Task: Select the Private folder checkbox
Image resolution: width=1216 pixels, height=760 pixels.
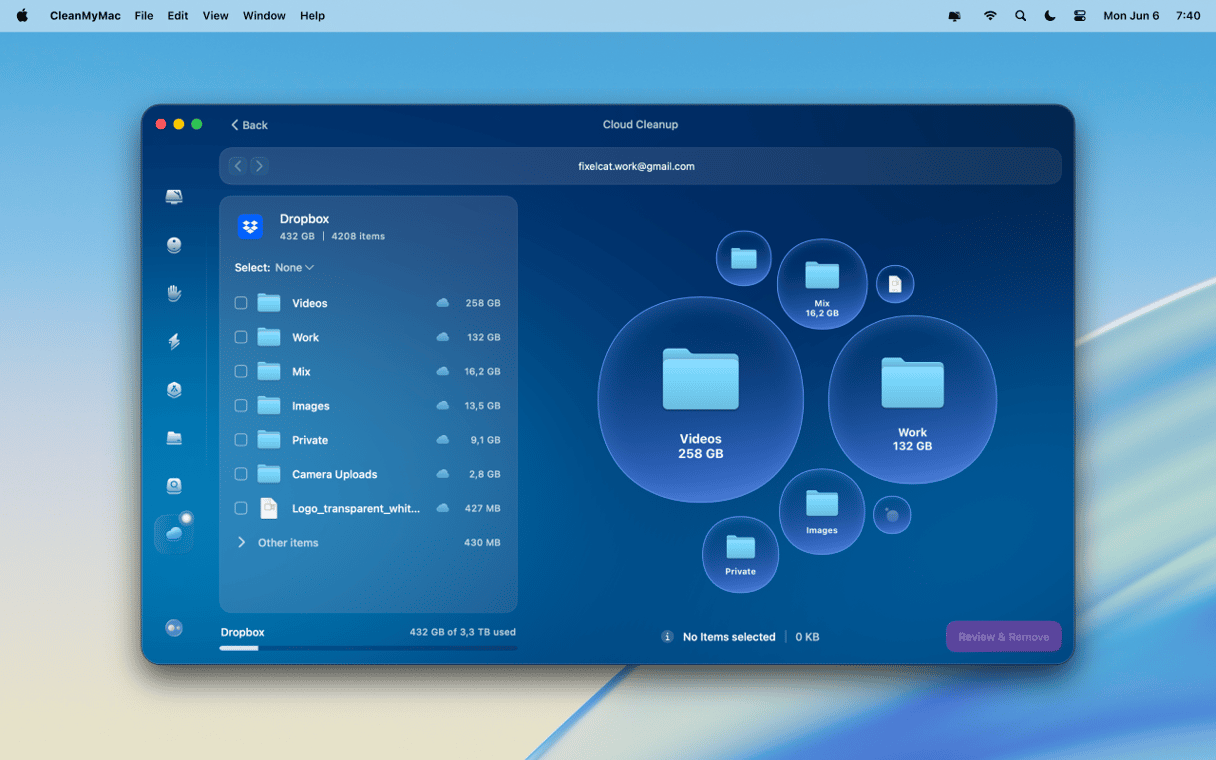Action: (241, 440)
